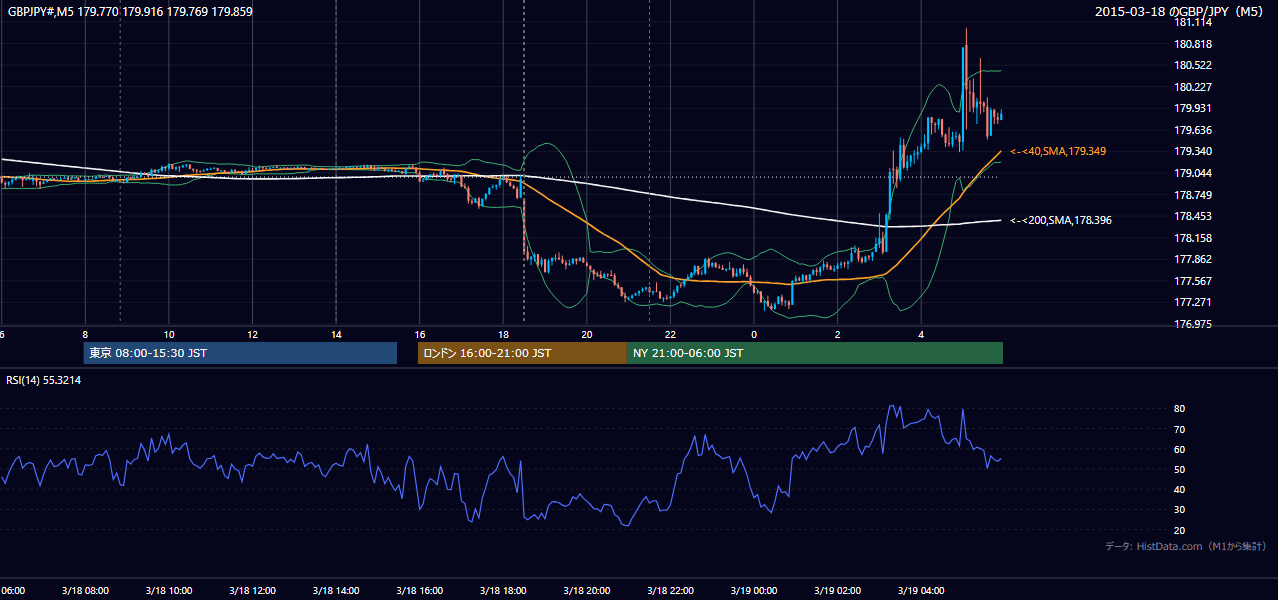The height and width of the screenshot is (600, 1278).
Task: Click the '2015-03-18 のGBP/JPY (M5)' chart title
Action: pos(1180,11)
